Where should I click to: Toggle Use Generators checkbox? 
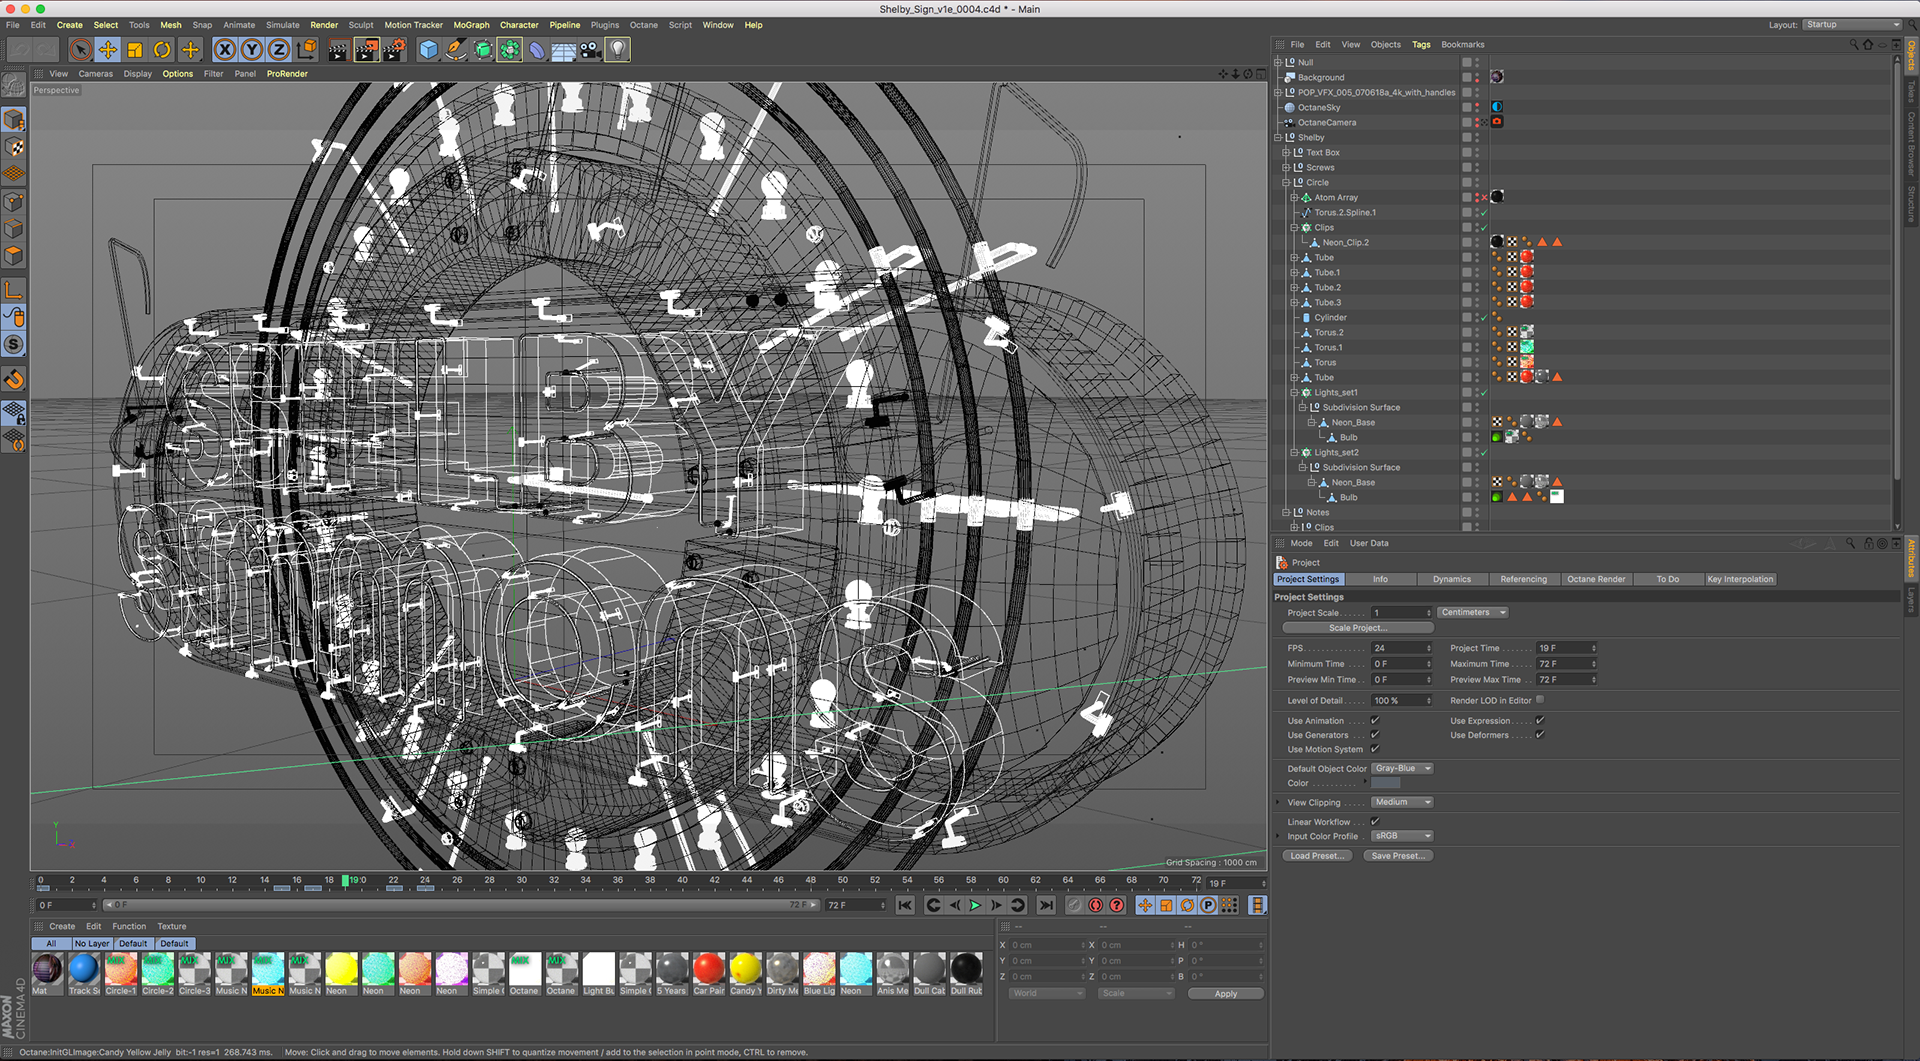[x=1375, y=734]
